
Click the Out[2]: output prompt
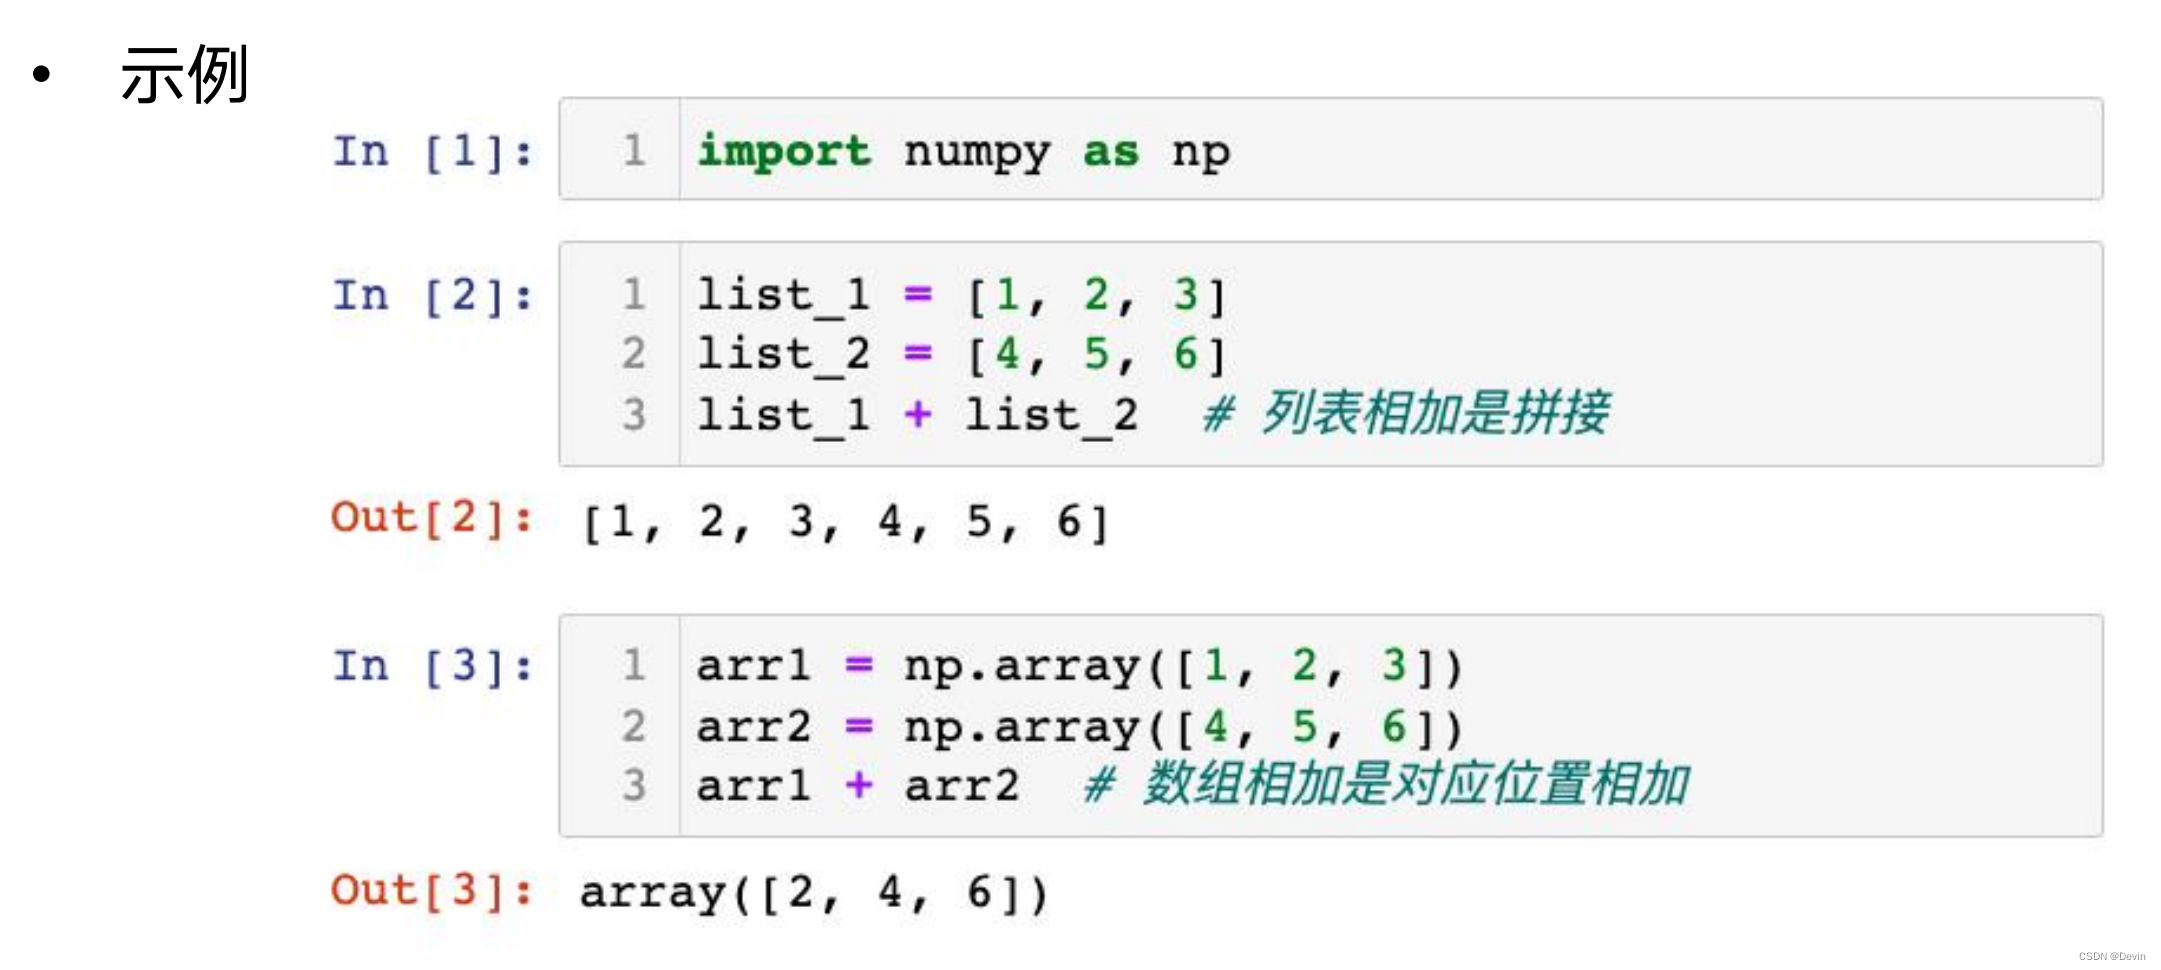pyautogui.click(x=432, y=518)
